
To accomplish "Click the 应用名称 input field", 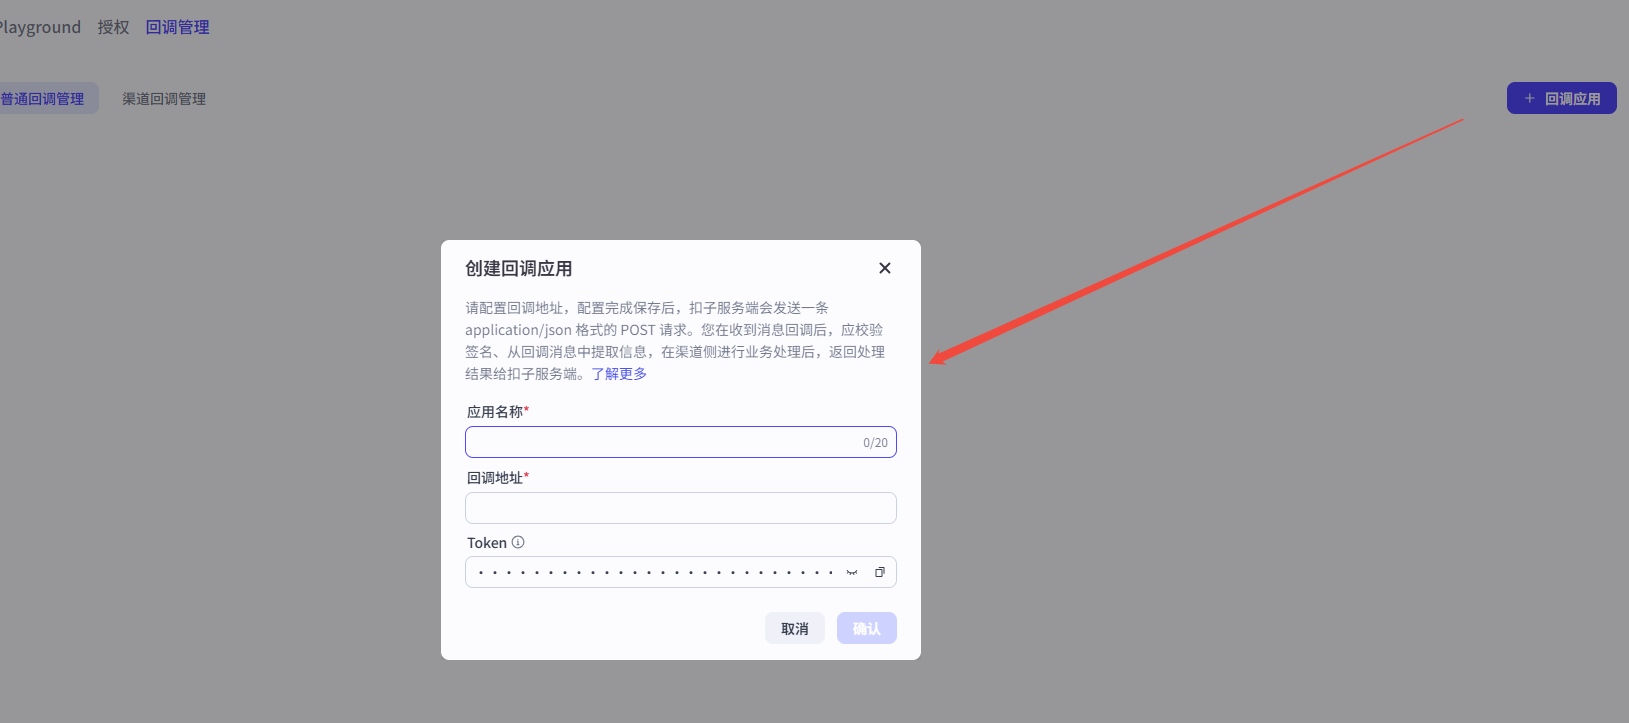I will tap(680, 442).
